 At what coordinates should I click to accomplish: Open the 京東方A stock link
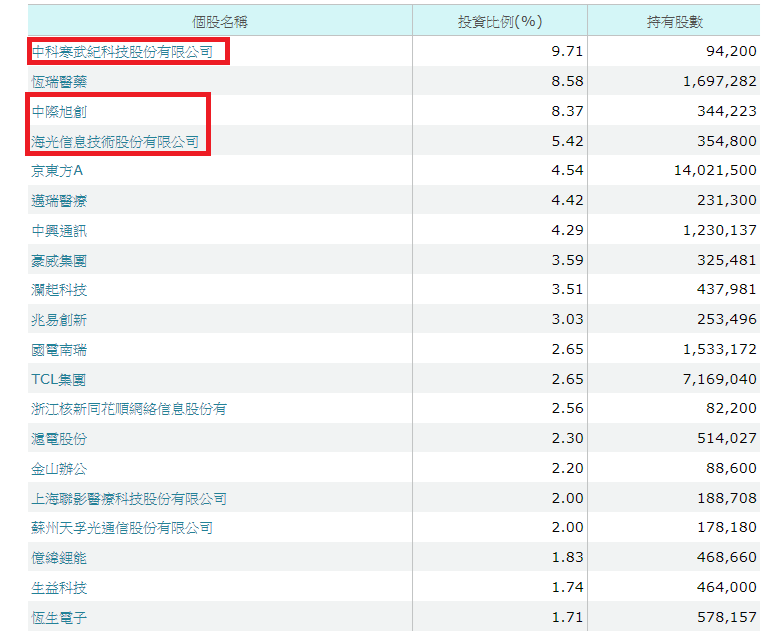pyautogui.click(x=57, y=171)
